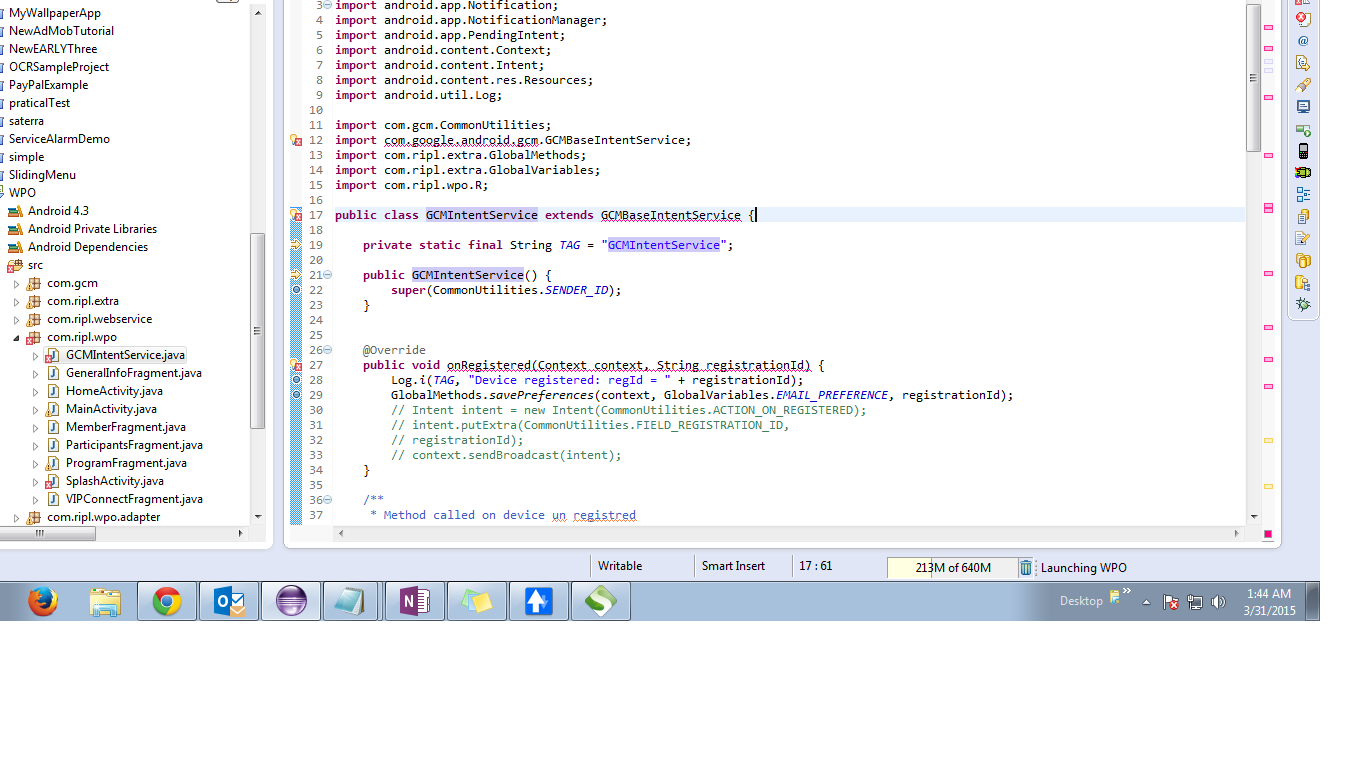Open the Problems view red-x icon
This screenshot has width=1366, height=768.
1303,19
